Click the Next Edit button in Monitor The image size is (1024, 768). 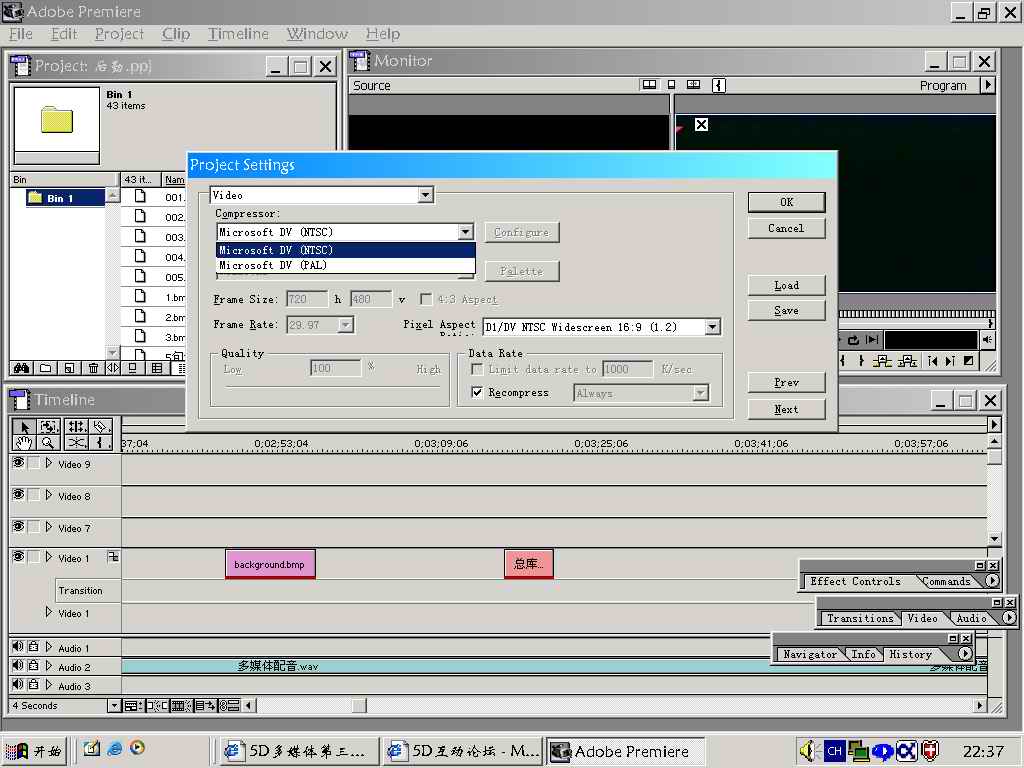(950, 360)
